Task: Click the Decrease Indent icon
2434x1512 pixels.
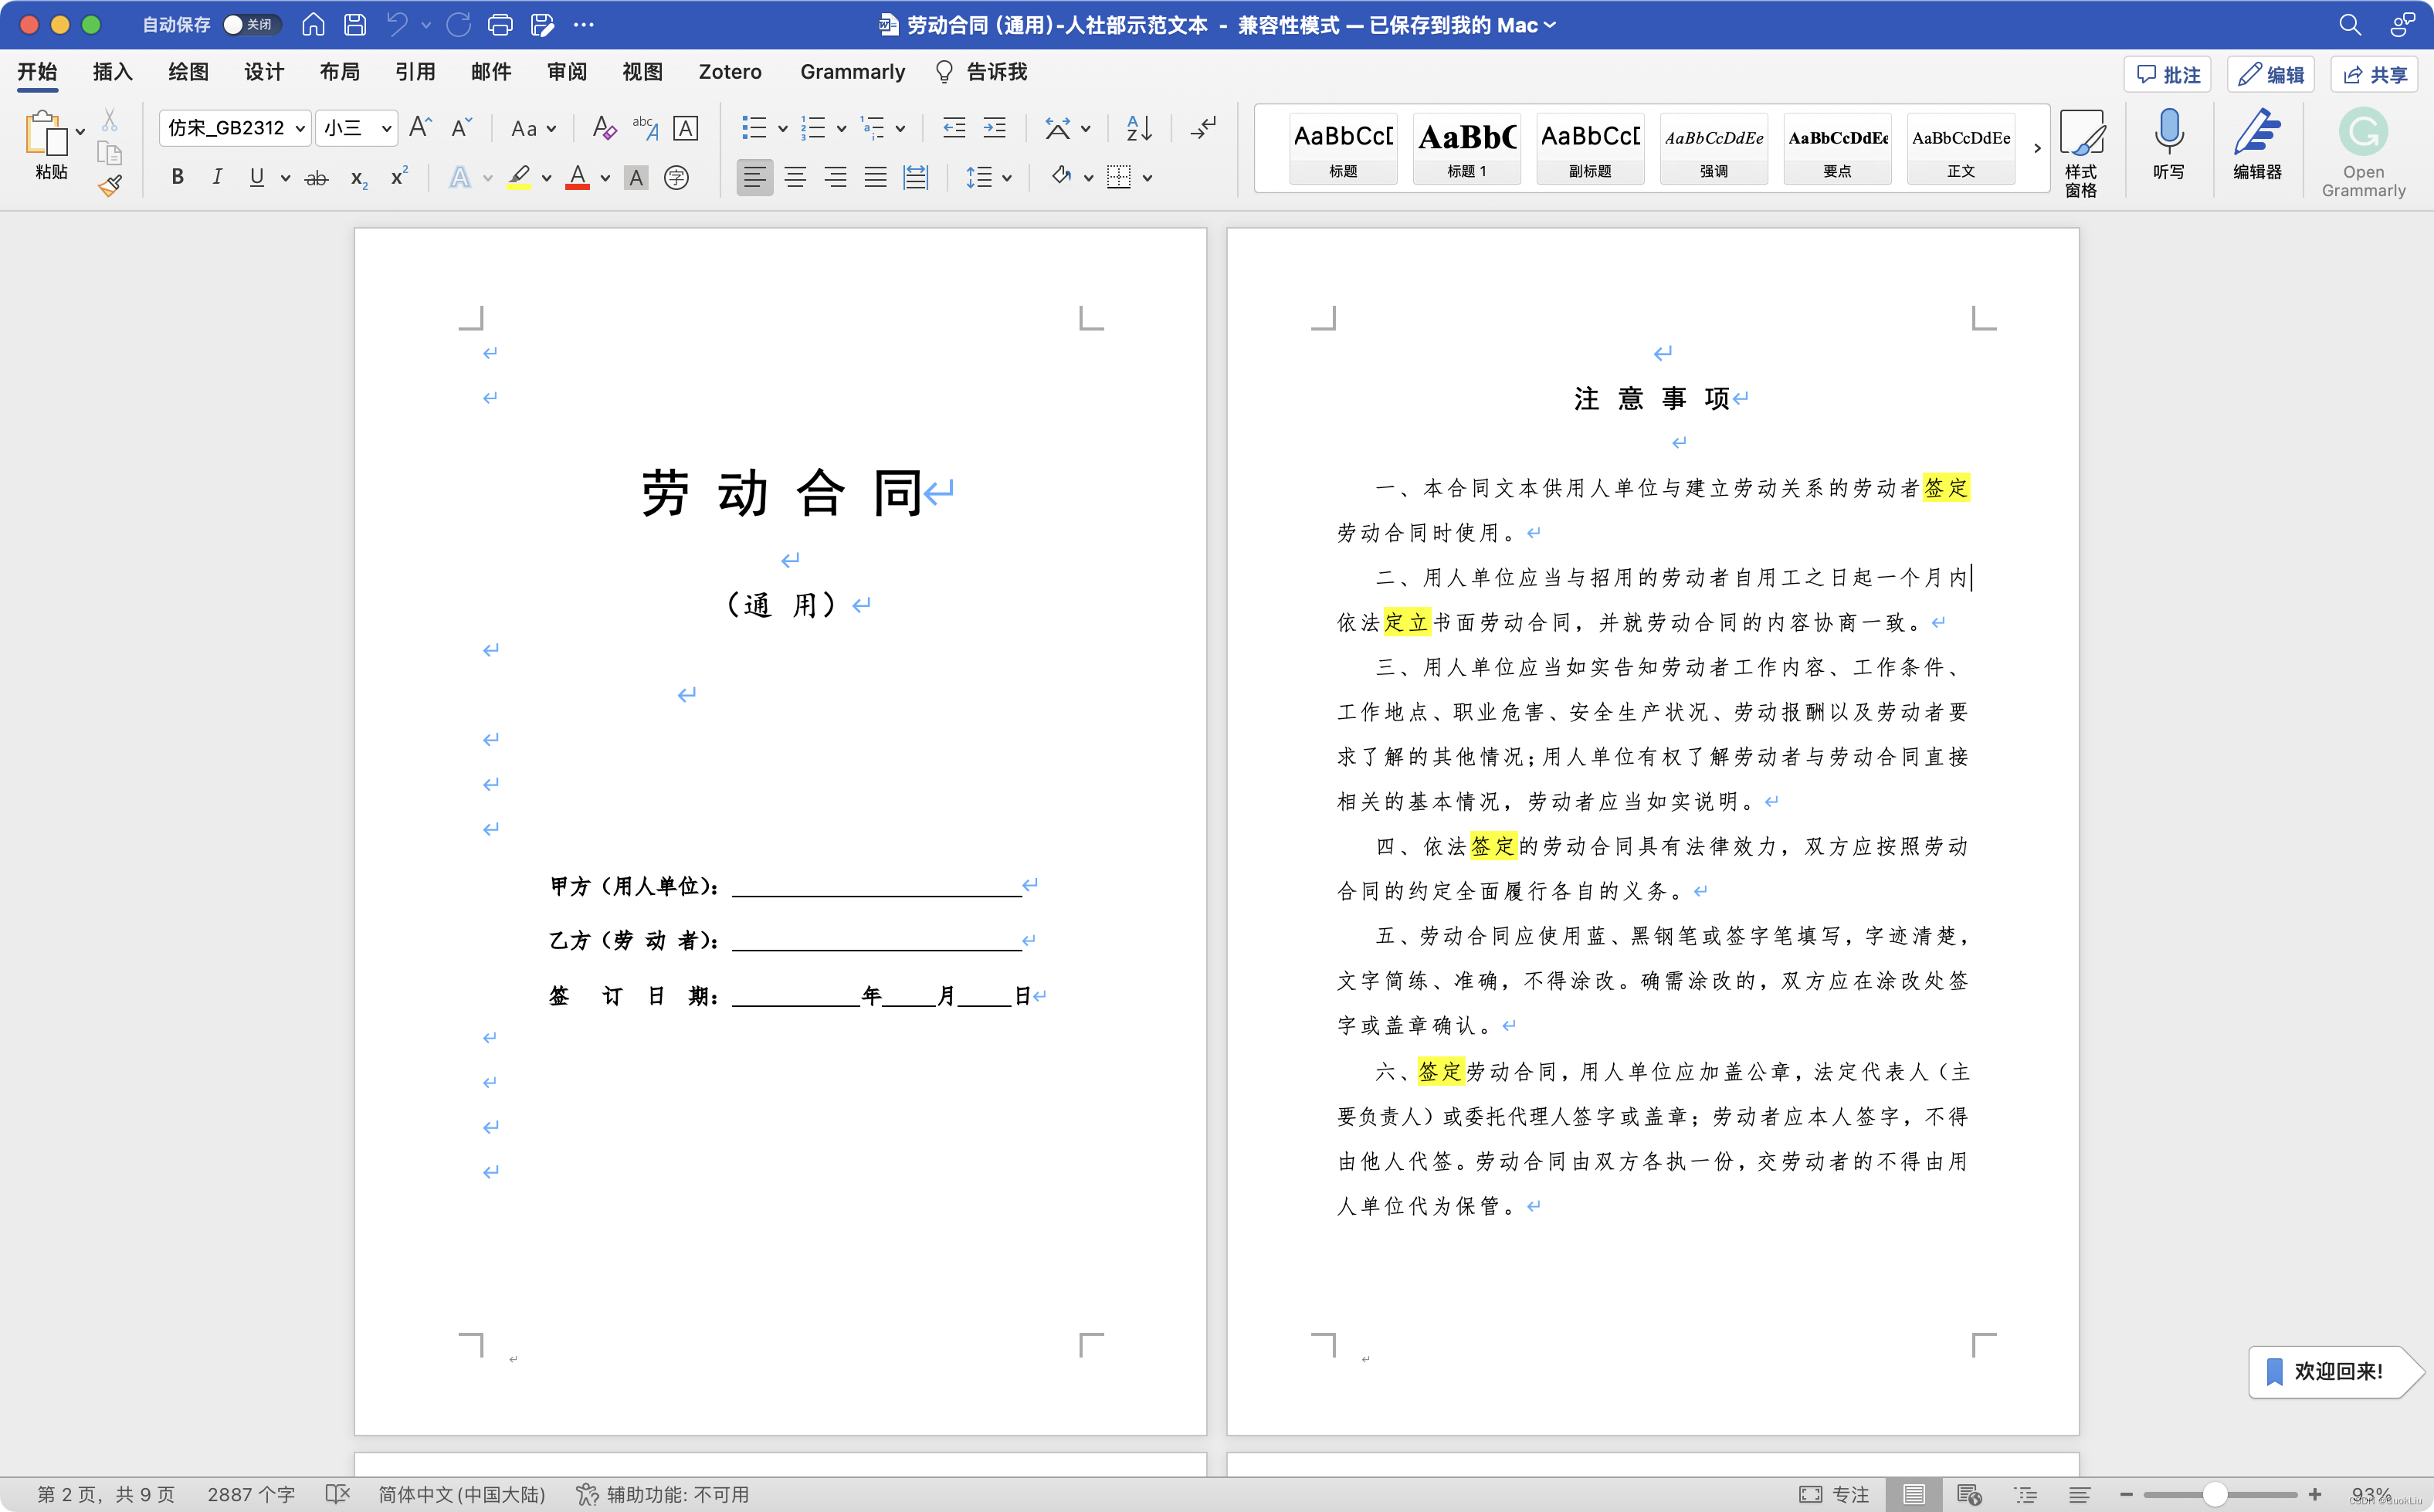Action: click(954, 127)
